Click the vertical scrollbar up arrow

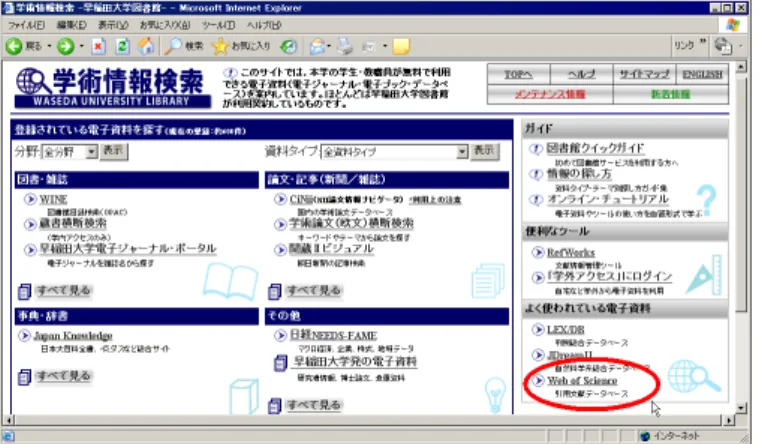click(x=741, y=67)
